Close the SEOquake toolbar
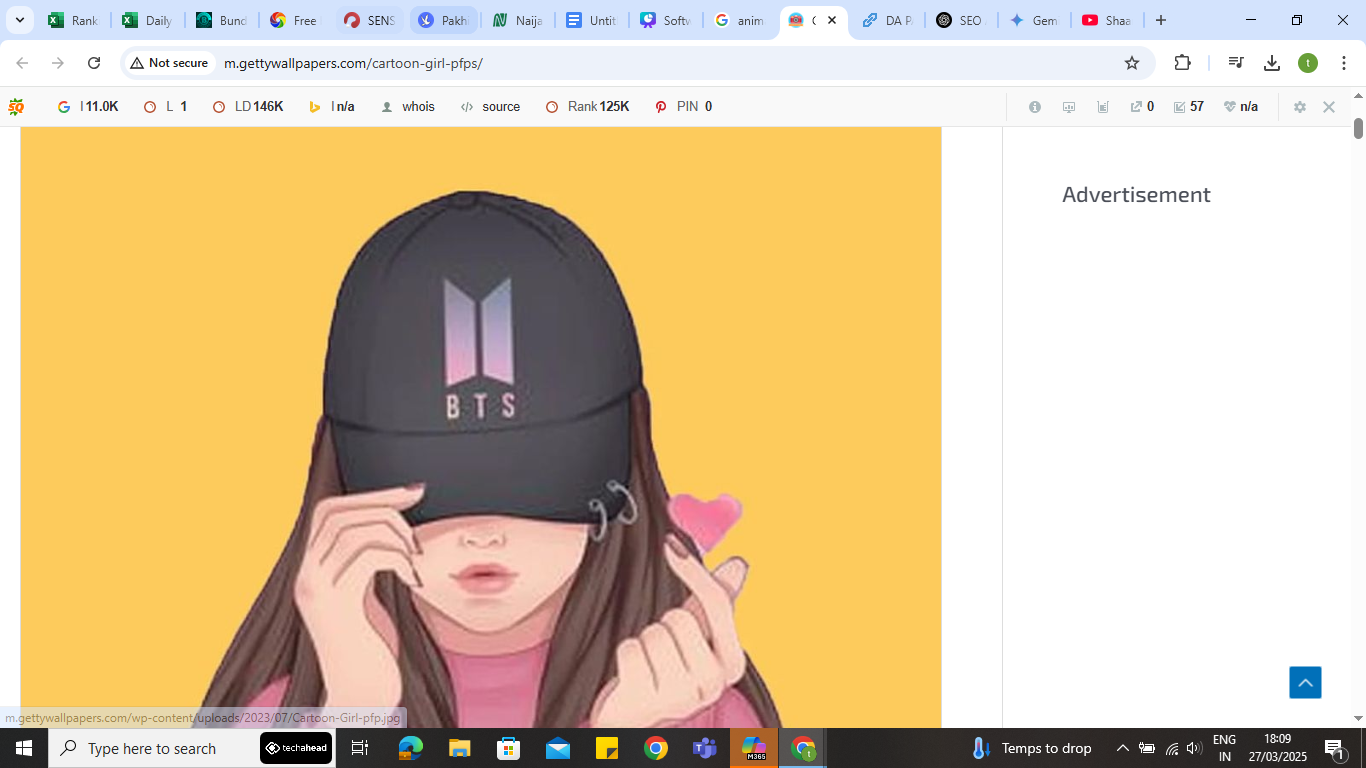 (x=1329, y=107)
